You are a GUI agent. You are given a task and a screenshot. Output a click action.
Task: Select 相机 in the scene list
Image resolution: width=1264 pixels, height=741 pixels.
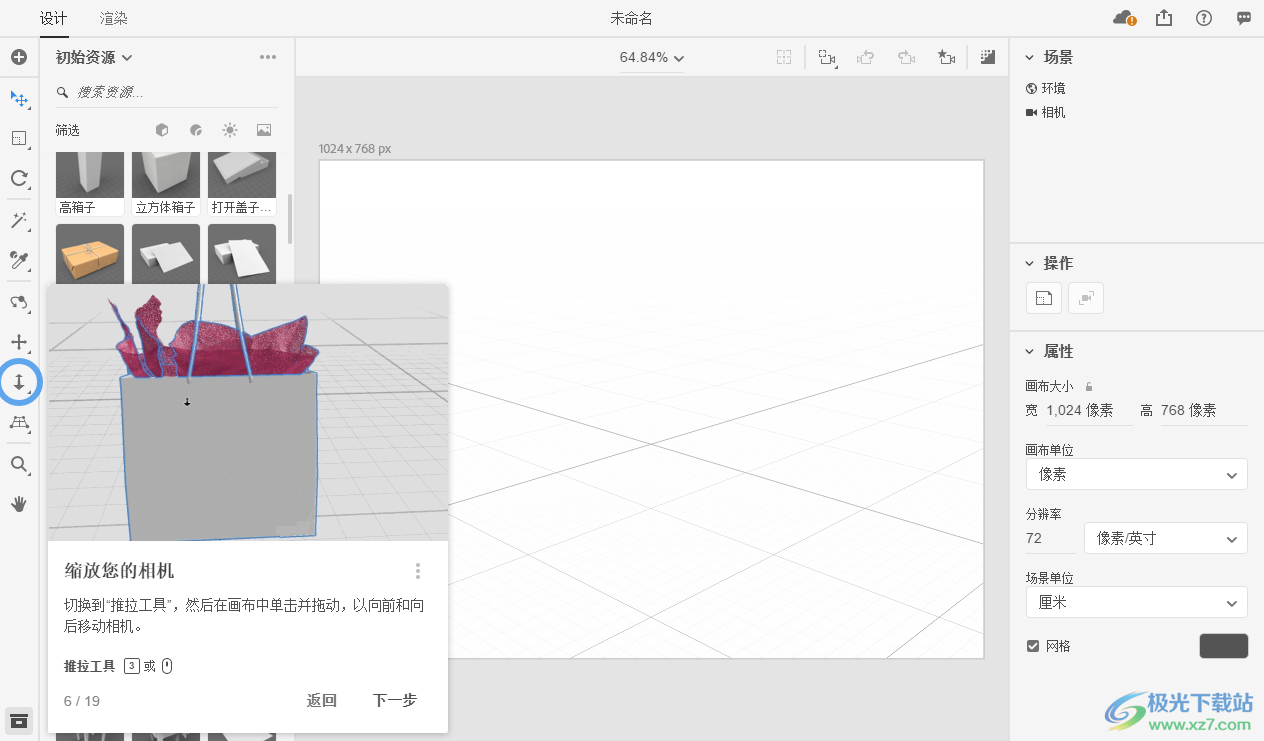coord(1046,112)
